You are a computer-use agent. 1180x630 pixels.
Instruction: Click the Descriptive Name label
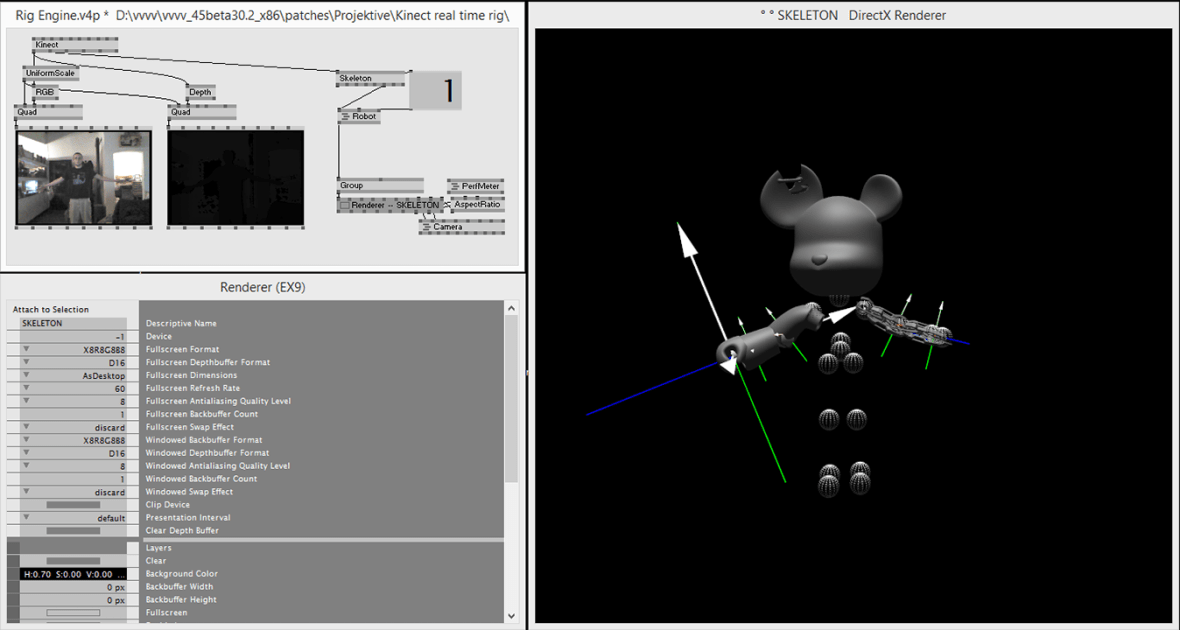coord(181,324)
